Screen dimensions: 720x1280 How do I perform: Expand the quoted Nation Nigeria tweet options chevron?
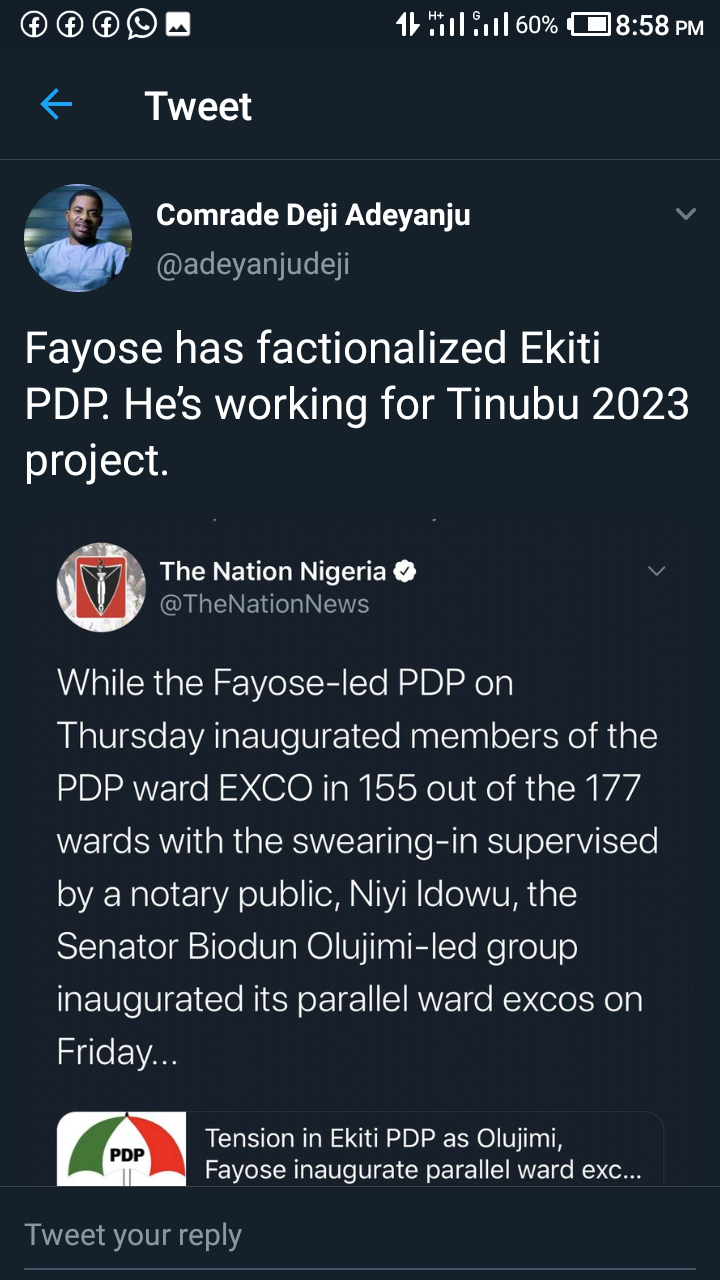coord(657,571)
